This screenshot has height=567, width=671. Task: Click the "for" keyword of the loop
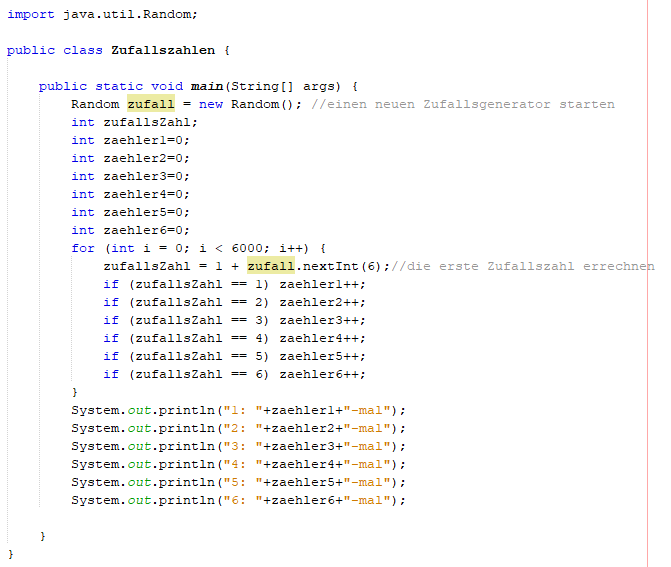83,248
